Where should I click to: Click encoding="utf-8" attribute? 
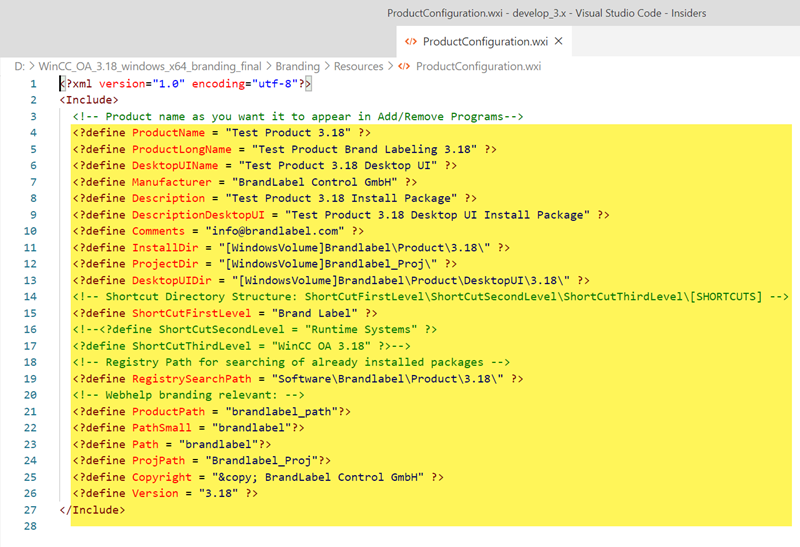[244, 84]
